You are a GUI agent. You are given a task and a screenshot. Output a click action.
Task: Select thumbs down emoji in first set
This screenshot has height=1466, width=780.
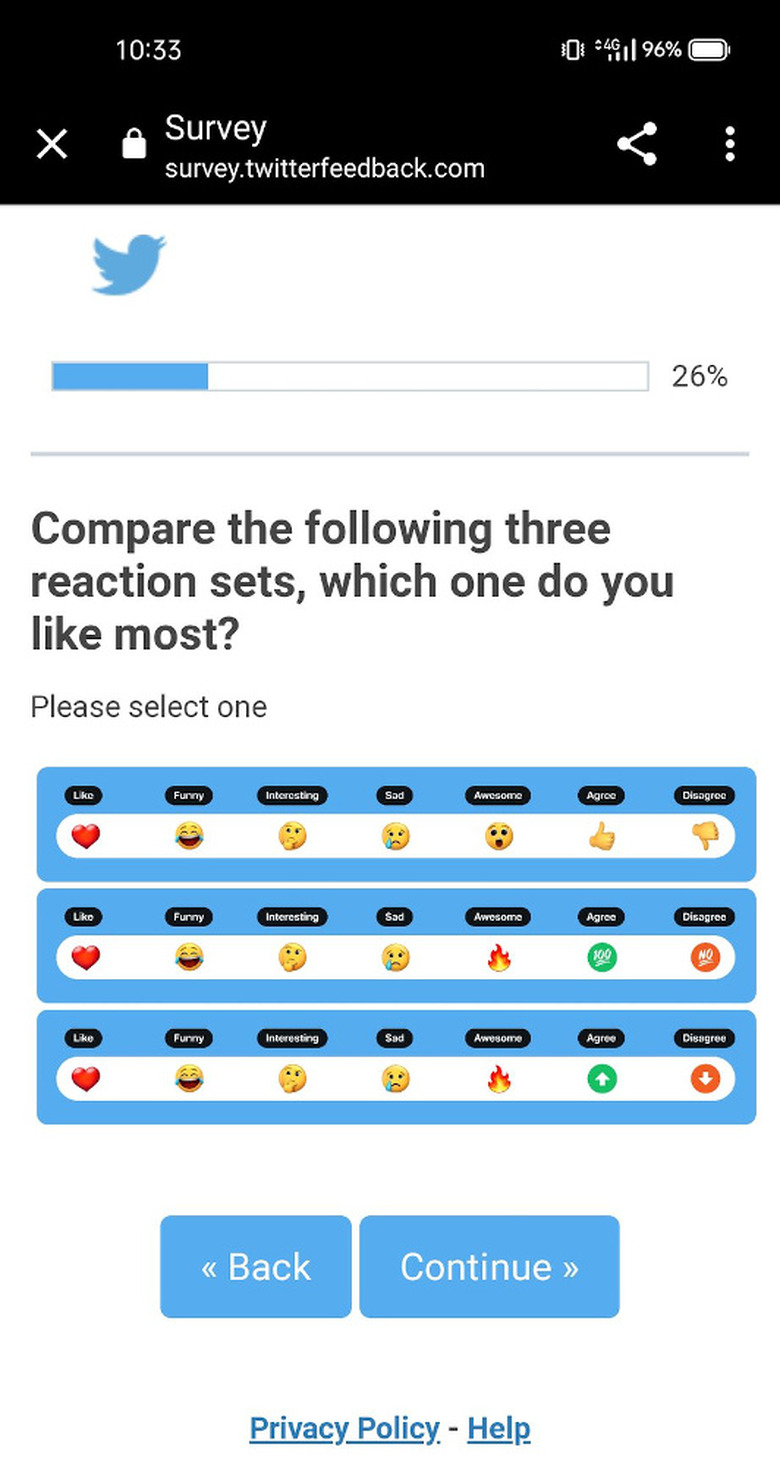point(705,836)
